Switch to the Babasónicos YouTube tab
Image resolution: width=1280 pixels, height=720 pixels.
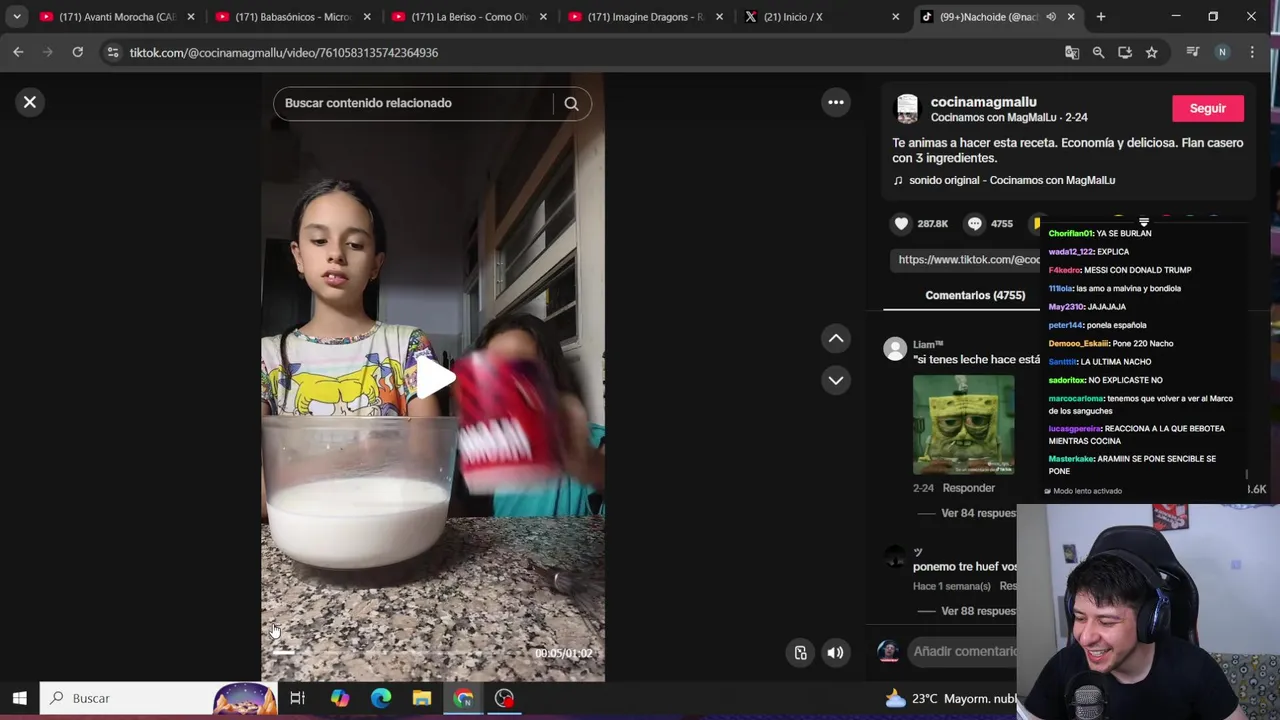[294, 17]
